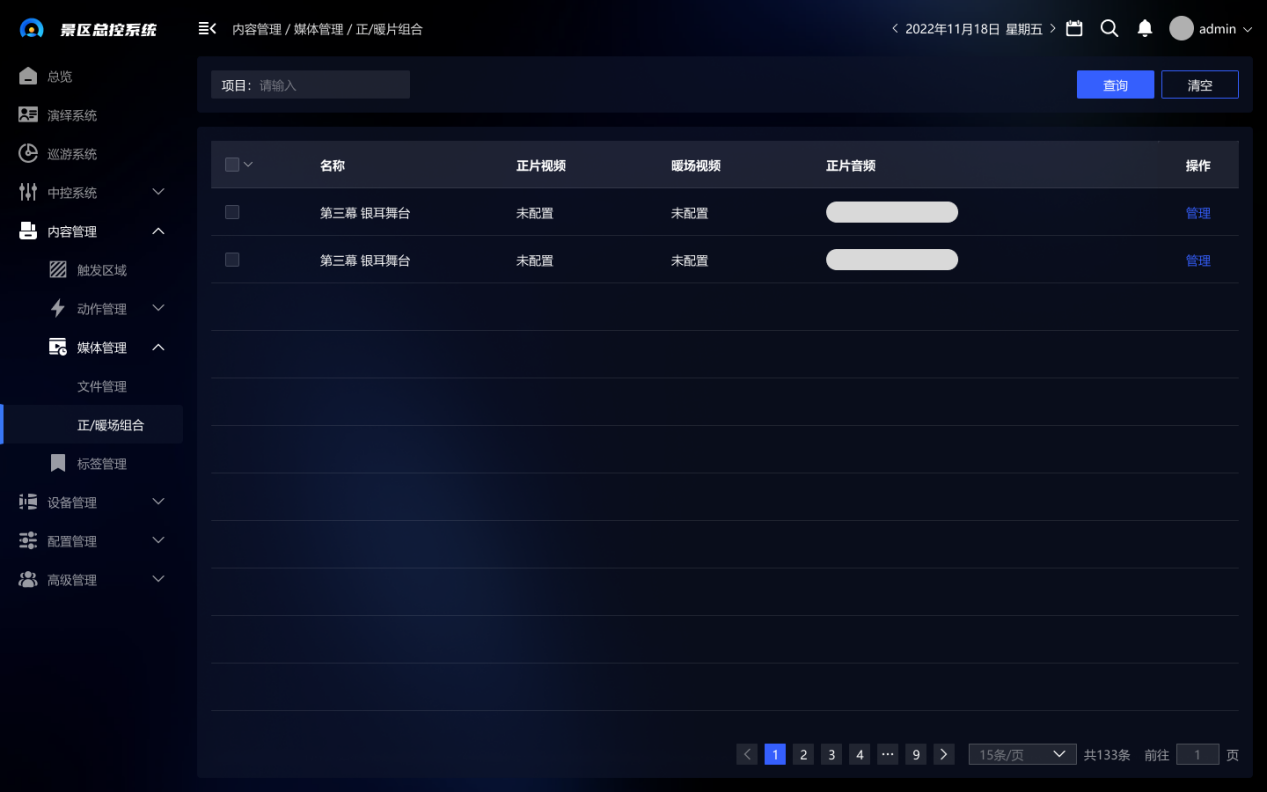Open 触发区域 from sidebar

click(x=101, y=270)
